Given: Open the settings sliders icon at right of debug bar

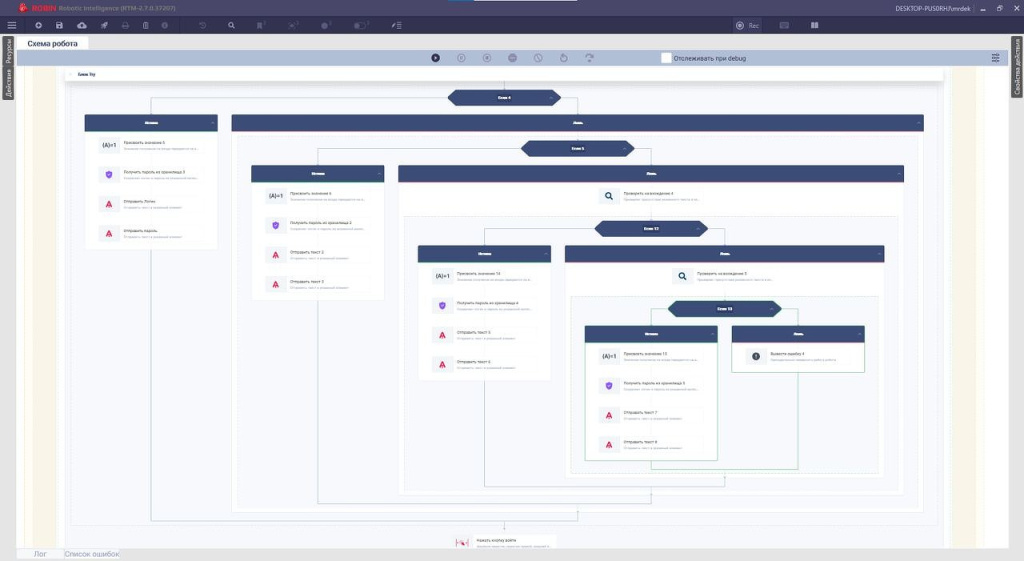Looking at the screenshot, I should (996, 58).
